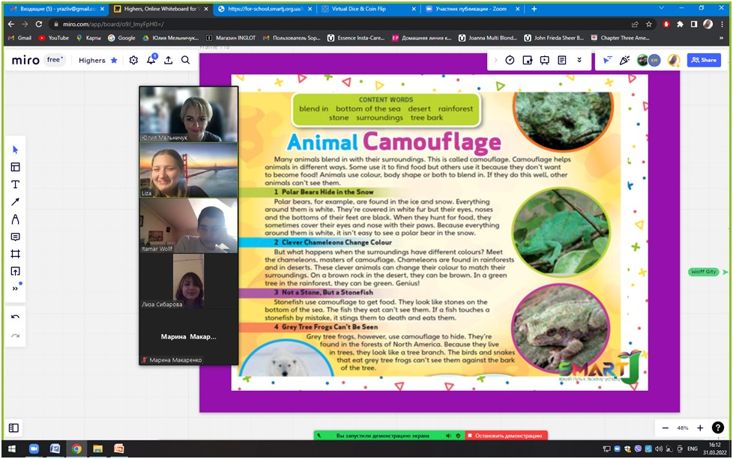Click Liza's video thumbnail

click(188, 170)
